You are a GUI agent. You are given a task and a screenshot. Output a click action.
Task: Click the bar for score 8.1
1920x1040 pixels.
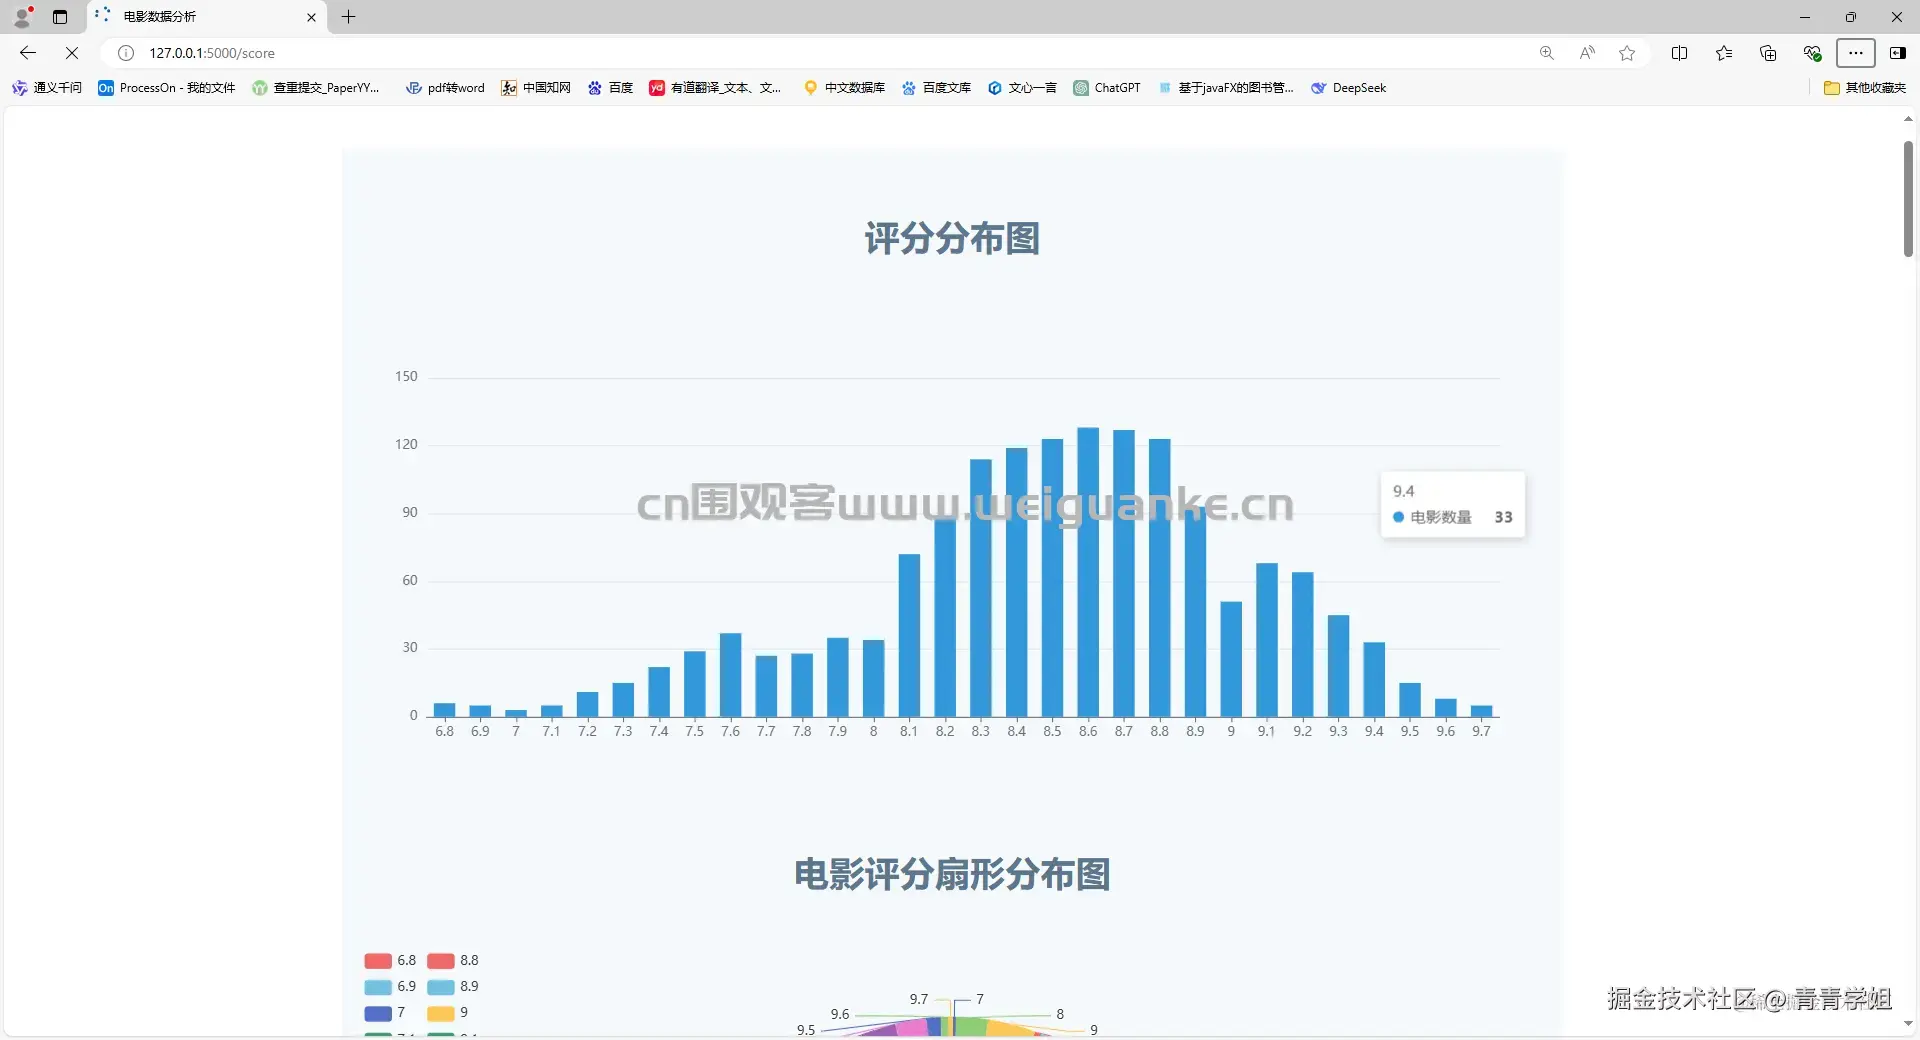point(909,636)
